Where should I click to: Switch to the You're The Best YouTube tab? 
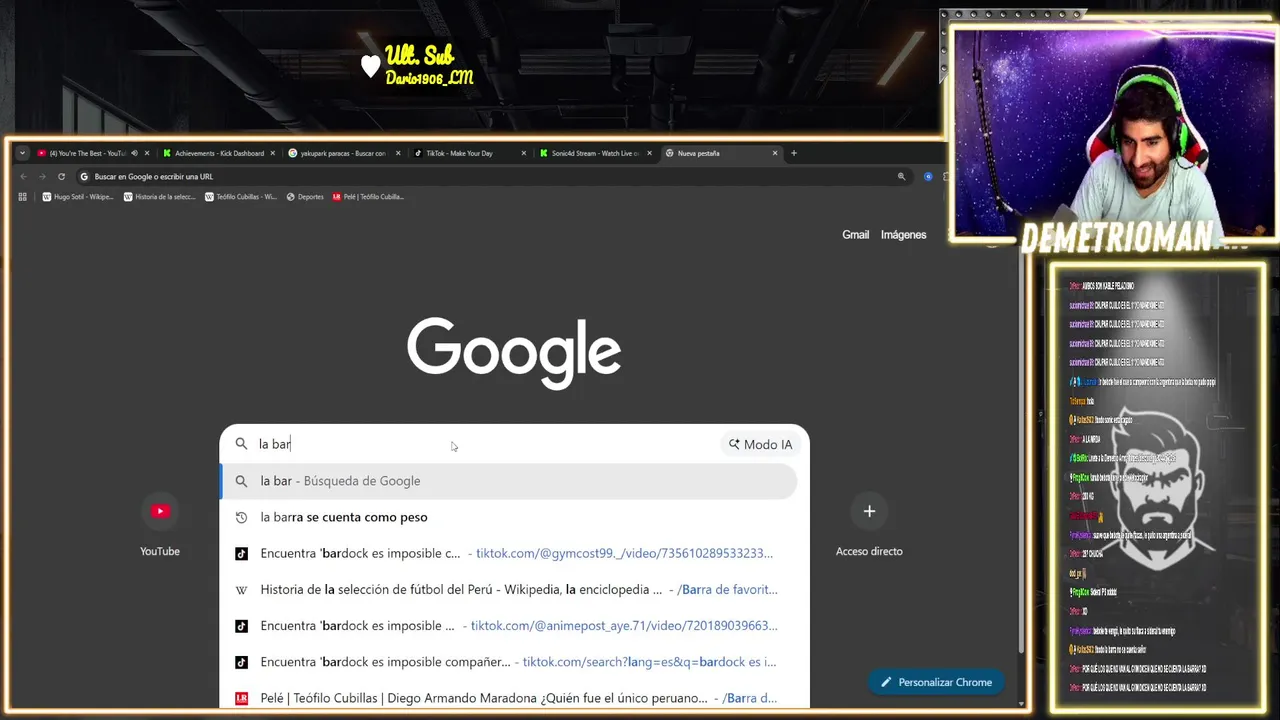(88, 153)
